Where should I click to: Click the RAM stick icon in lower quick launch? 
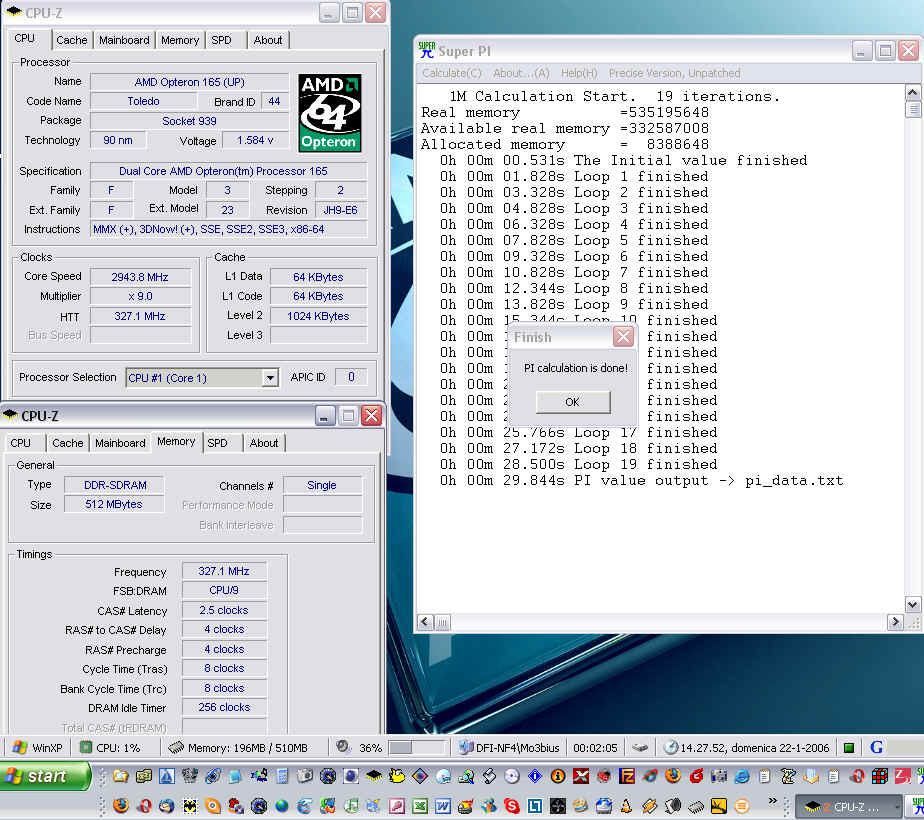(697, 805)
